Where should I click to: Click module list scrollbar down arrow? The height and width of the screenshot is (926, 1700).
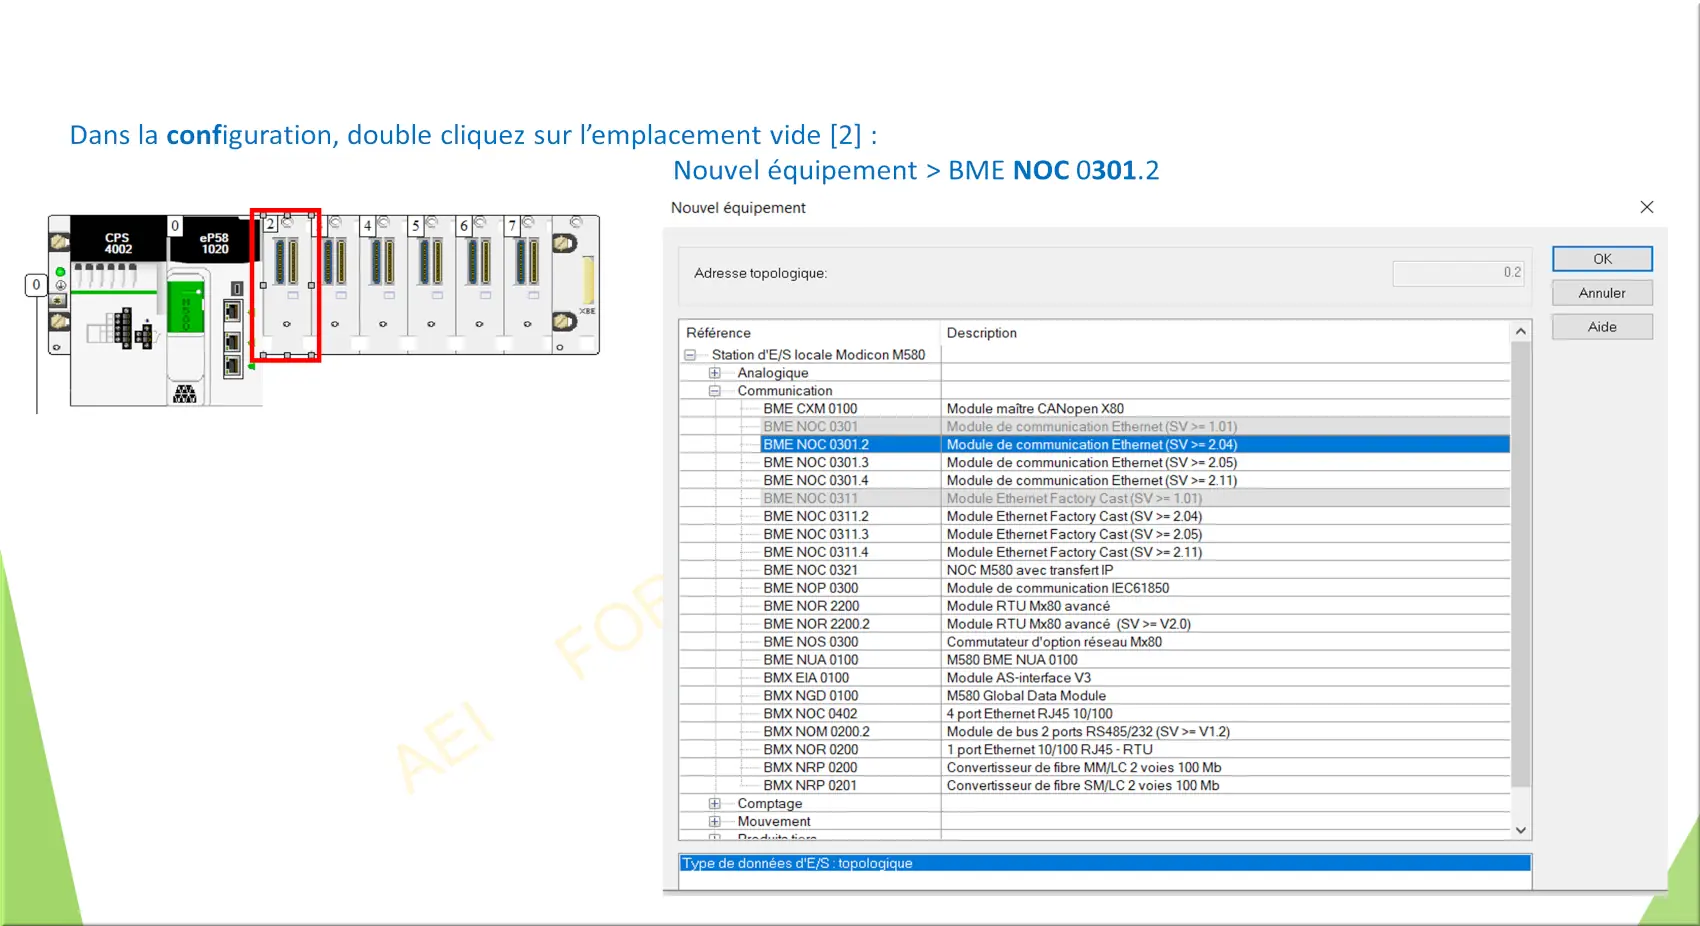point(1521,830)
